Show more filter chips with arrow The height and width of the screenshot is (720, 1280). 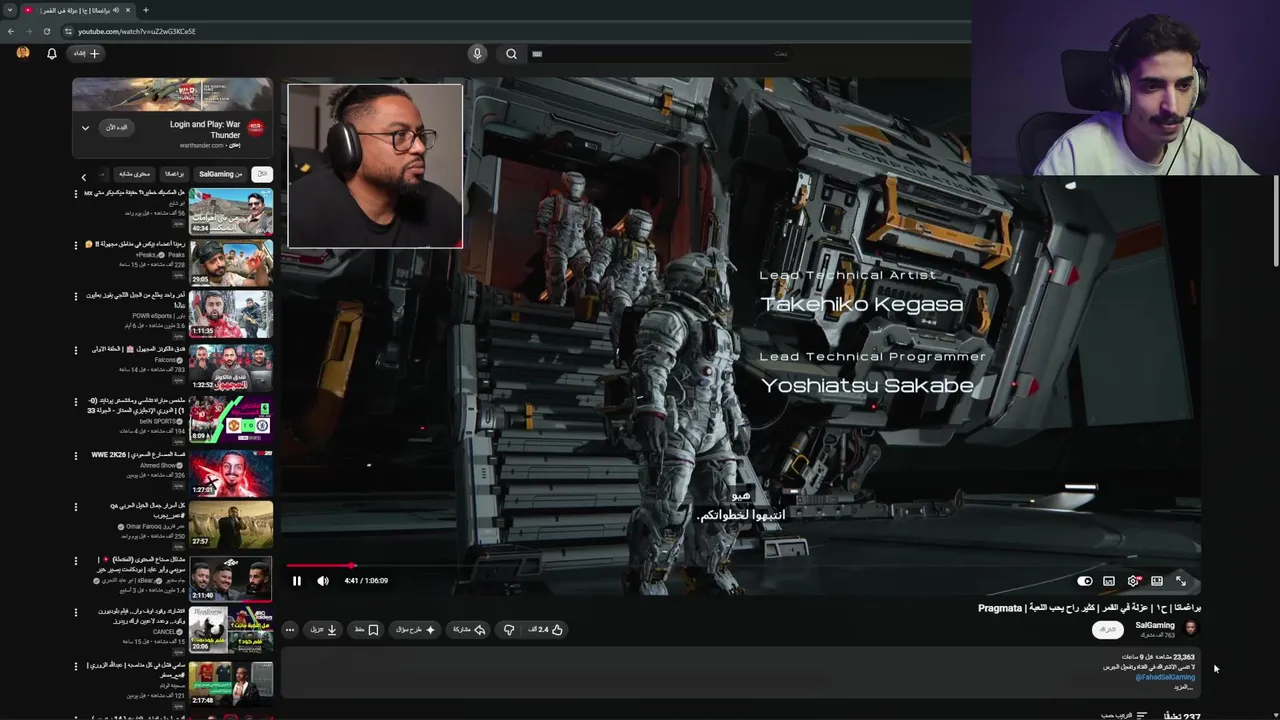[x=84, y=177]
